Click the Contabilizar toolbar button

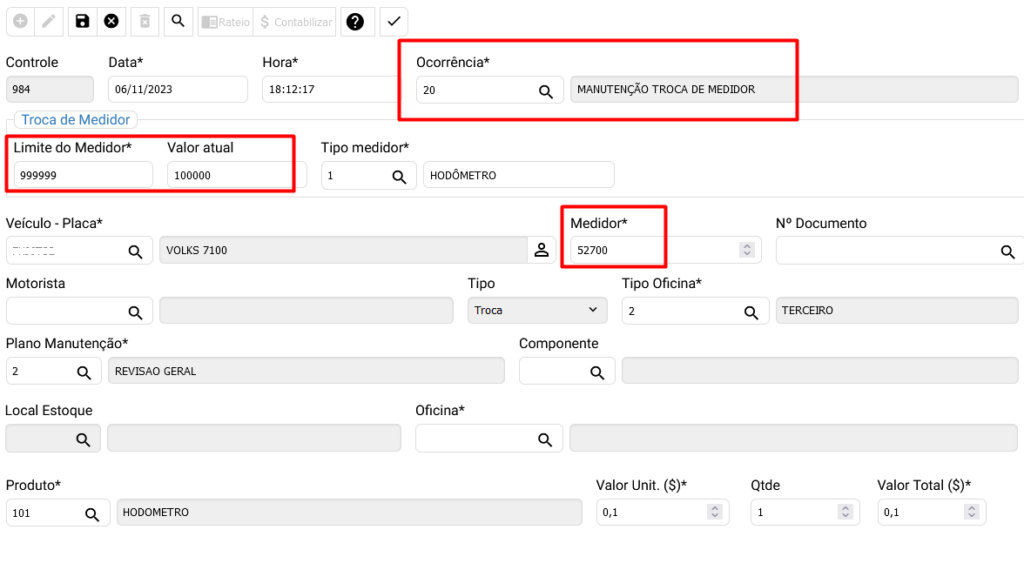coord(296,21)
